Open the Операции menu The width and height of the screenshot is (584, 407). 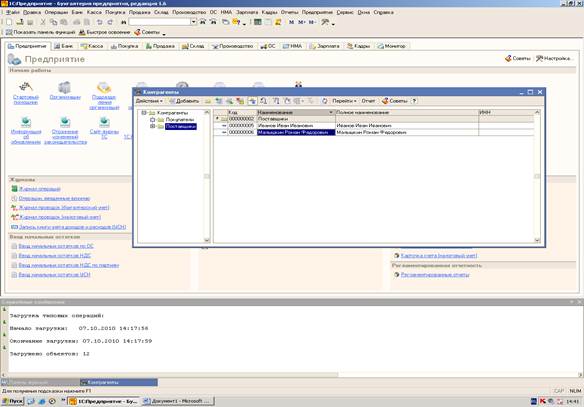[x=56, y=12]
